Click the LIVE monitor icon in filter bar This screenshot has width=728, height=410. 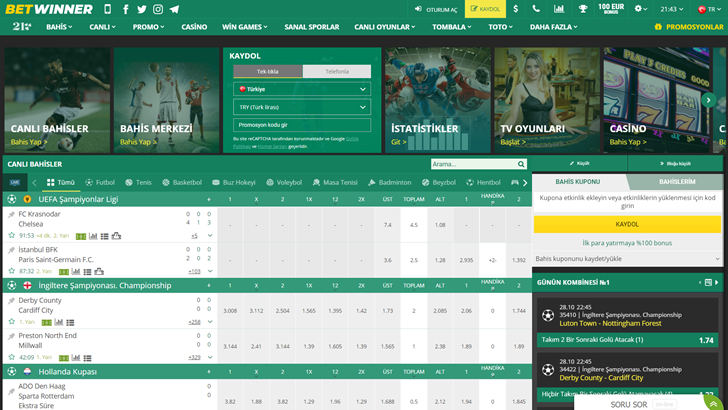pyautogui.click(x=15, y=182)
